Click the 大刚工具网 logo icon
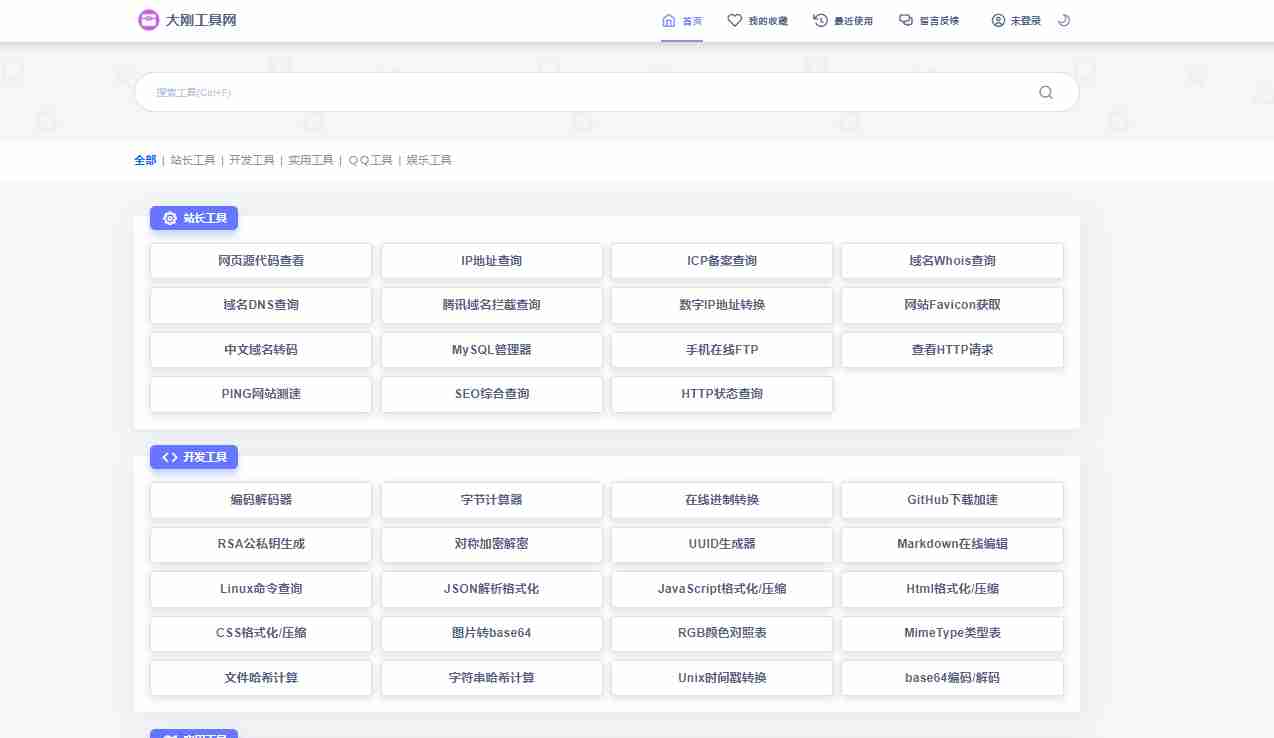The image size is (1274, 738). pyautogui.click(x=148, y=19)
